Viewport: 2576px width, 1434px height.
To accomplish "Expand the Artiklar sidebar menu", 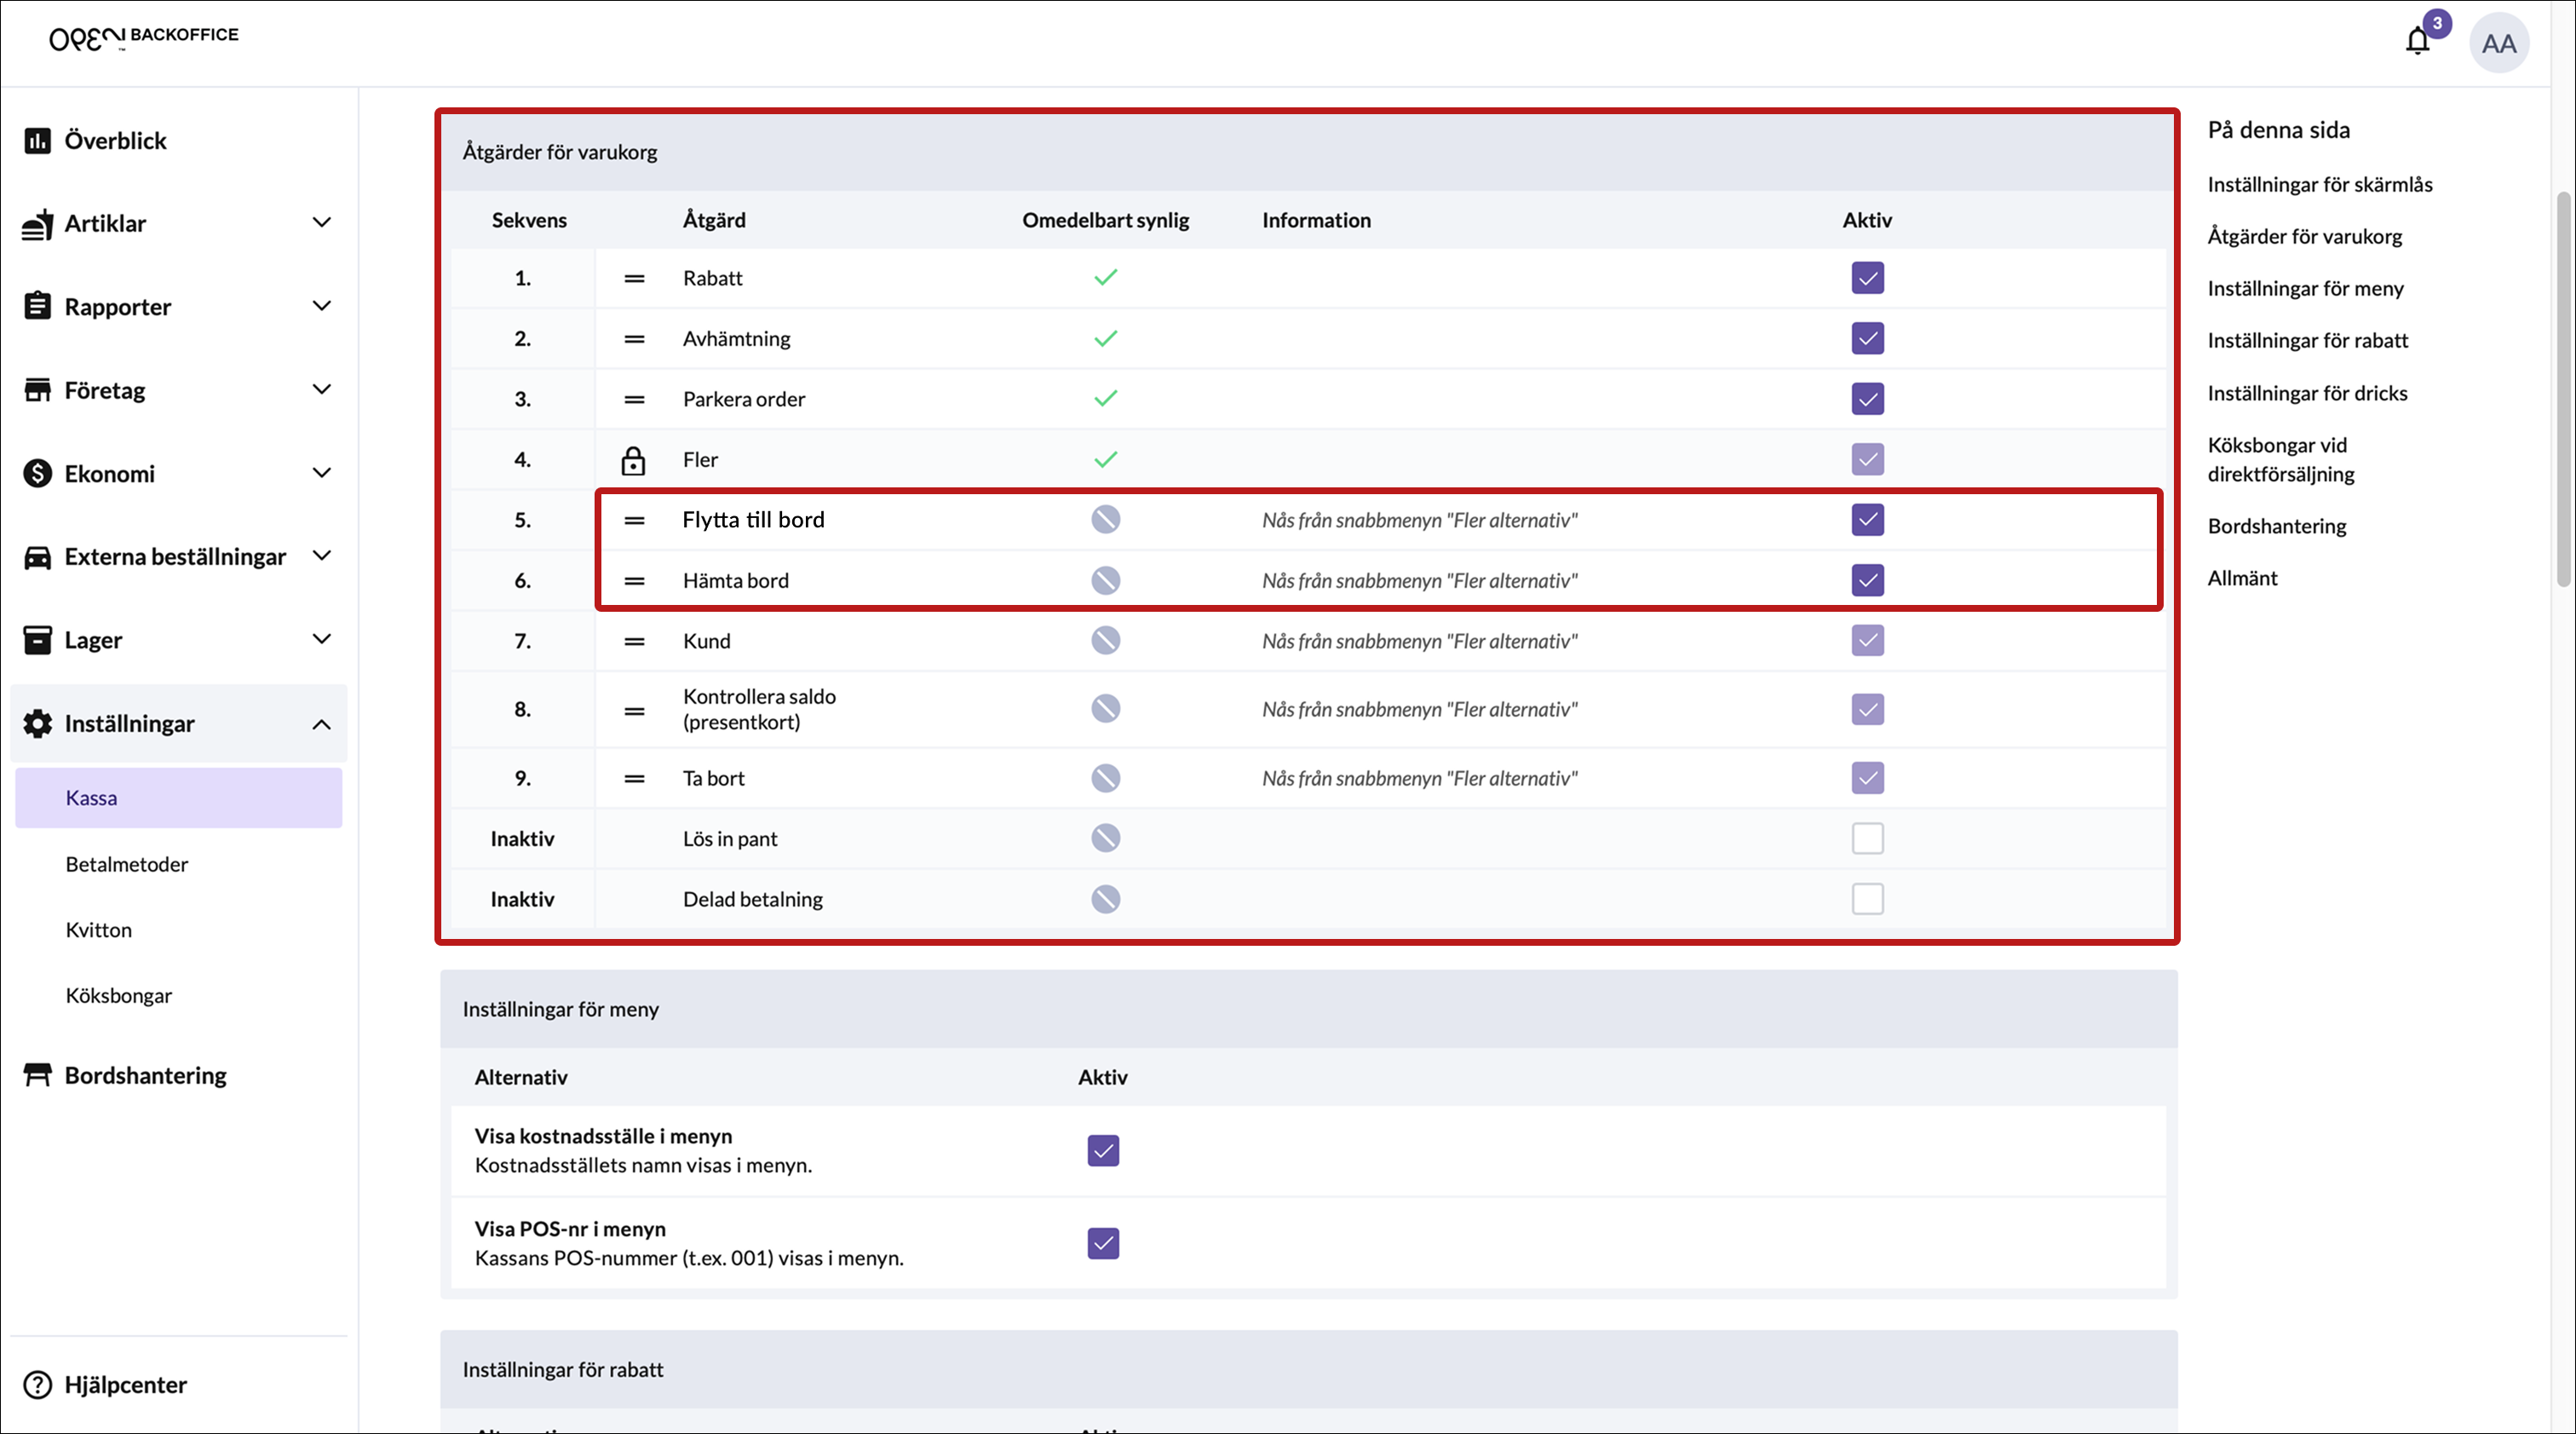I will click(x=321, y=223).
